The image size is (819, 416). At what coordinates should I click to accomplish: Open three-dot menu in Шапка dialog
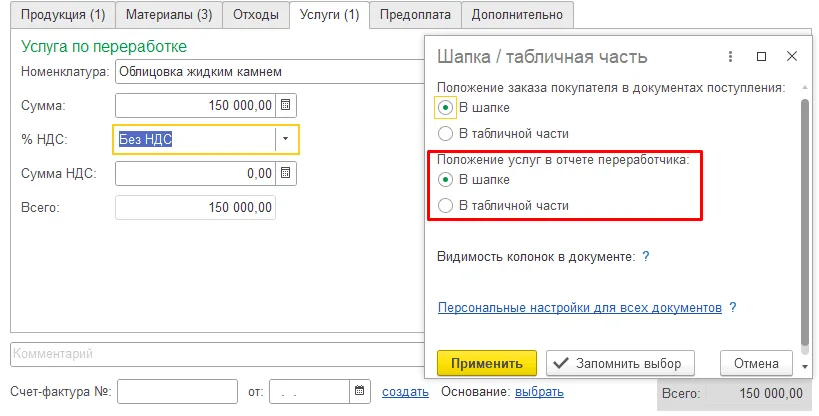coord(730,56)
